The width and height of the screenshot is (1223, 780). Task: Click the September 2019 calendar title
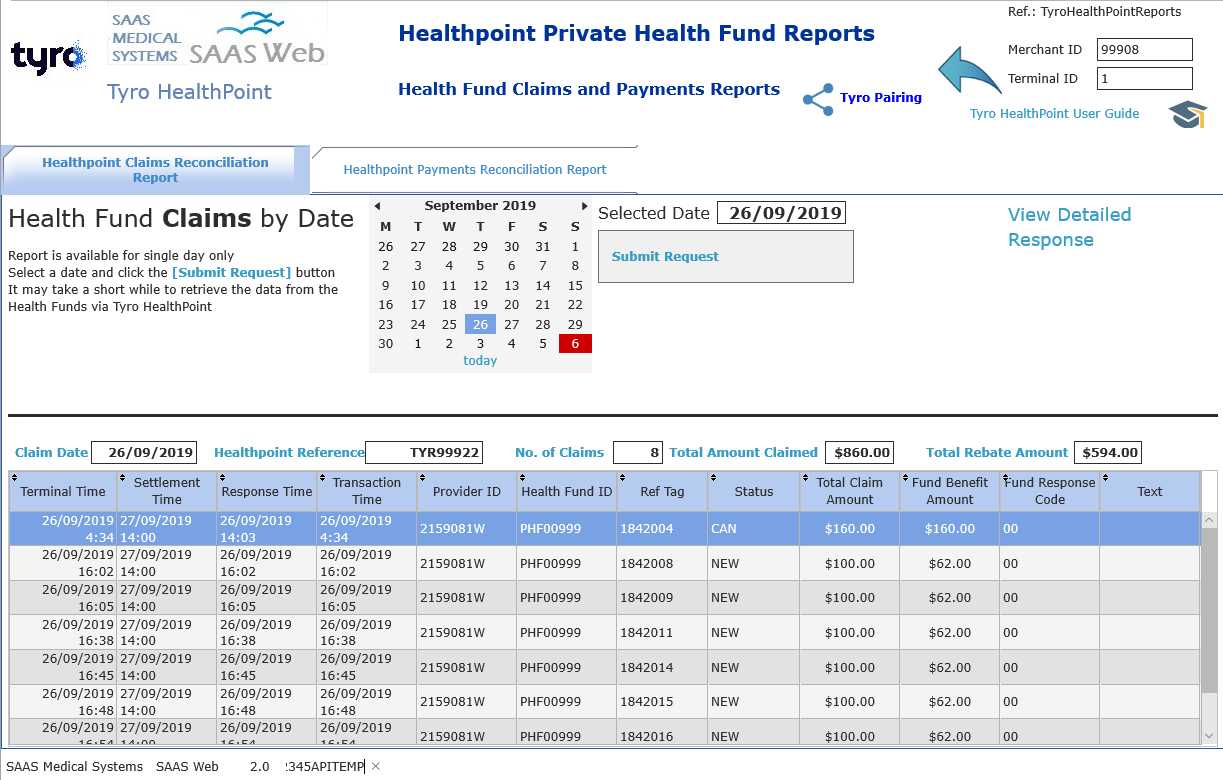pos(480,206)
